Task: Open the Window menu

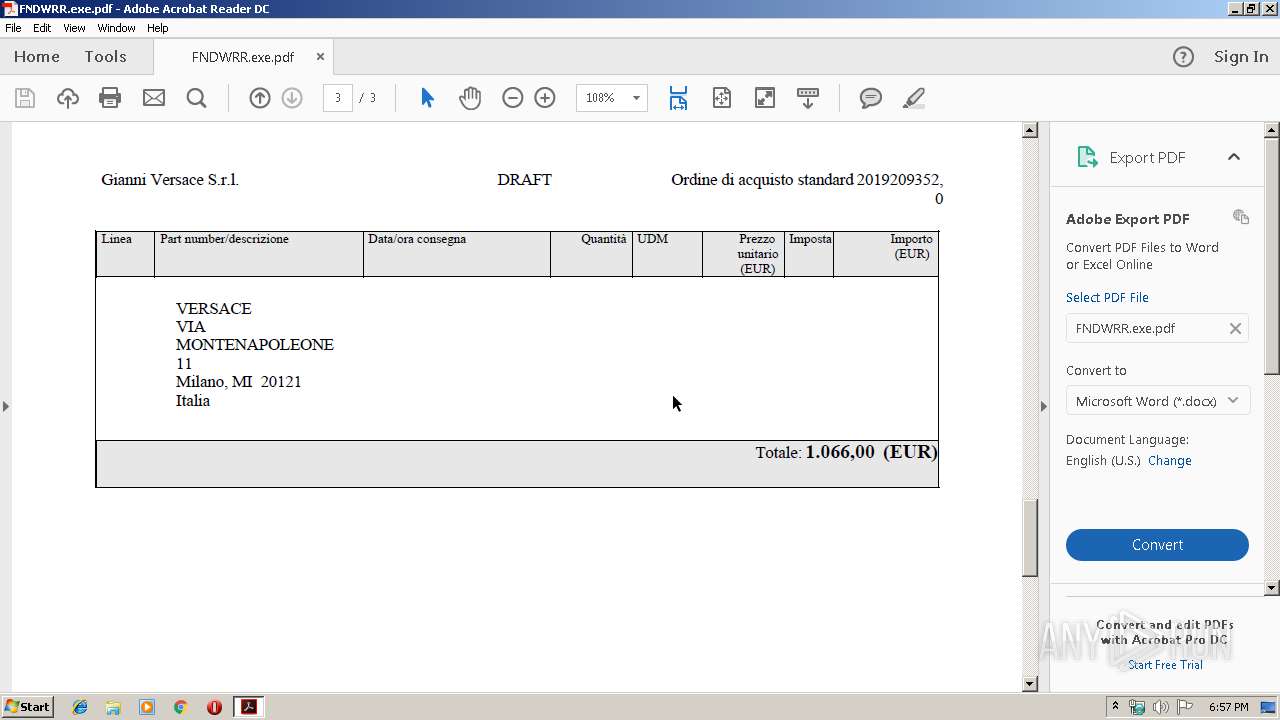Action: click(116, 28)
